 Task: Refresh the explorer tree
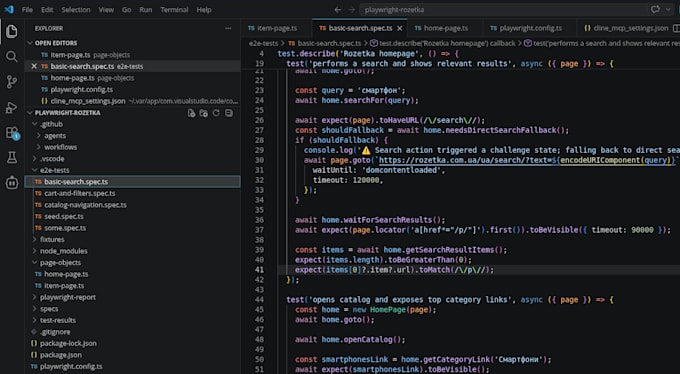click(216, 113)
